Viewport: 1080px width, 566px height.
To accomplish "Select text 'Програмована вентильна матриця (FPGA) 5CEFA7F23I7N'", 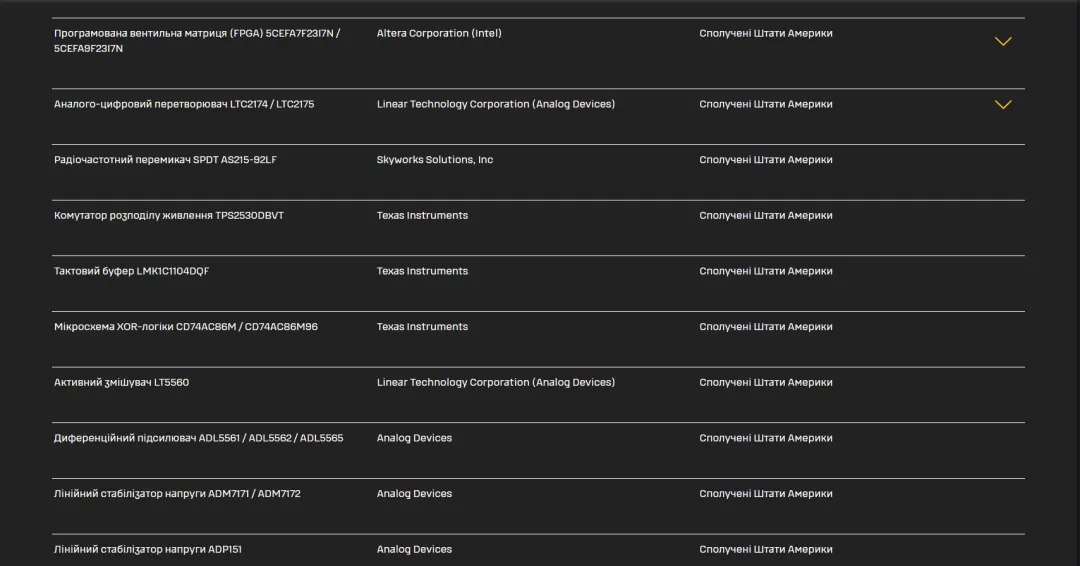I will coord(194,33).
